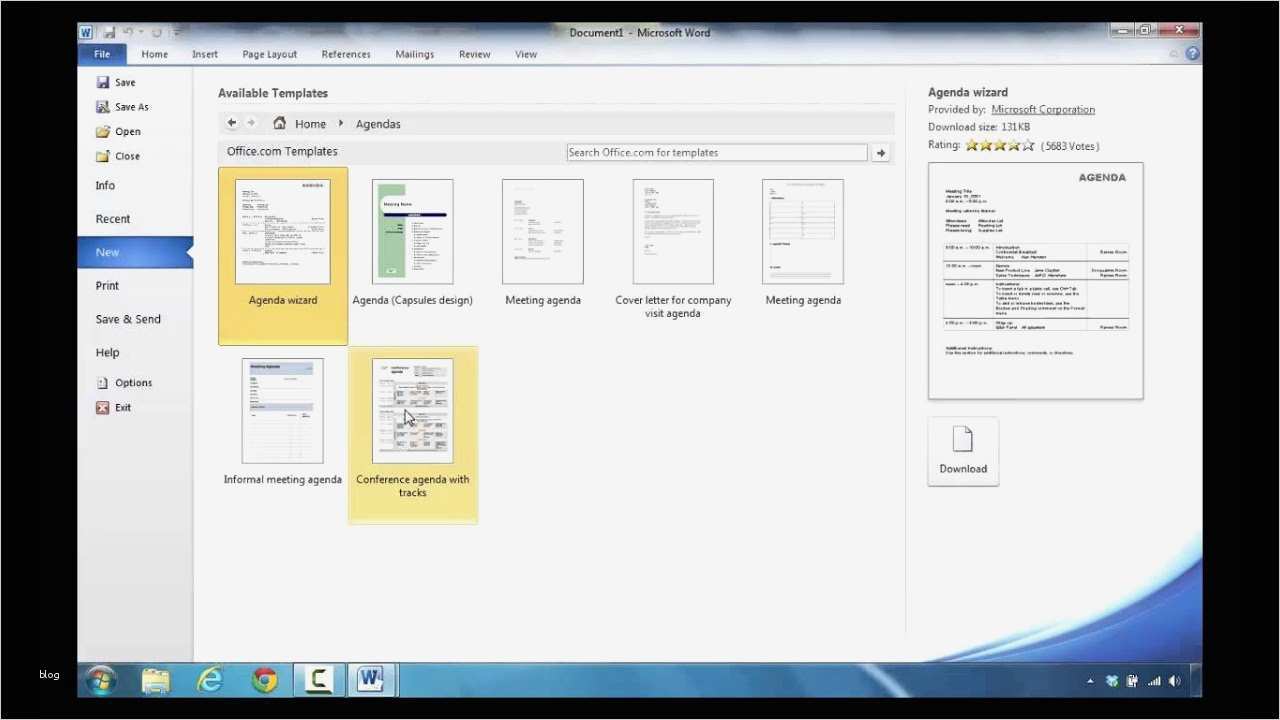Go back using the templates back arrow
1280x720 pixels.
point(231,123)
